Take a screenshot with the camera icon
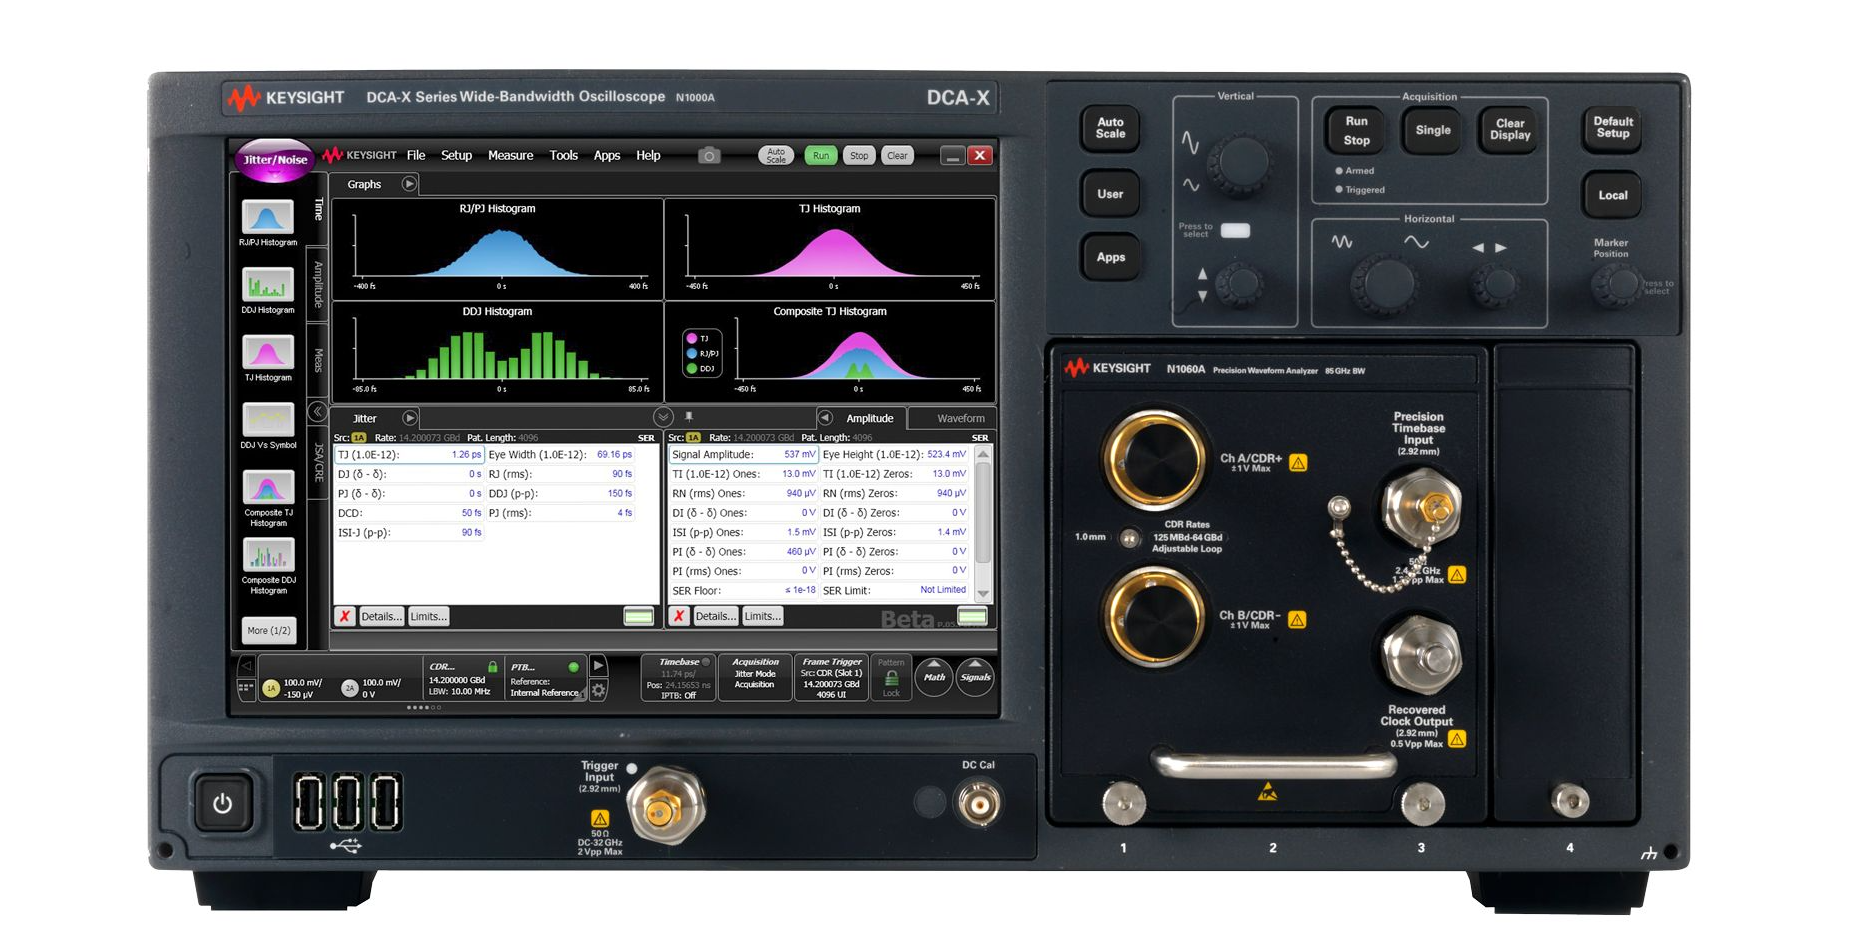 [709, 156]
